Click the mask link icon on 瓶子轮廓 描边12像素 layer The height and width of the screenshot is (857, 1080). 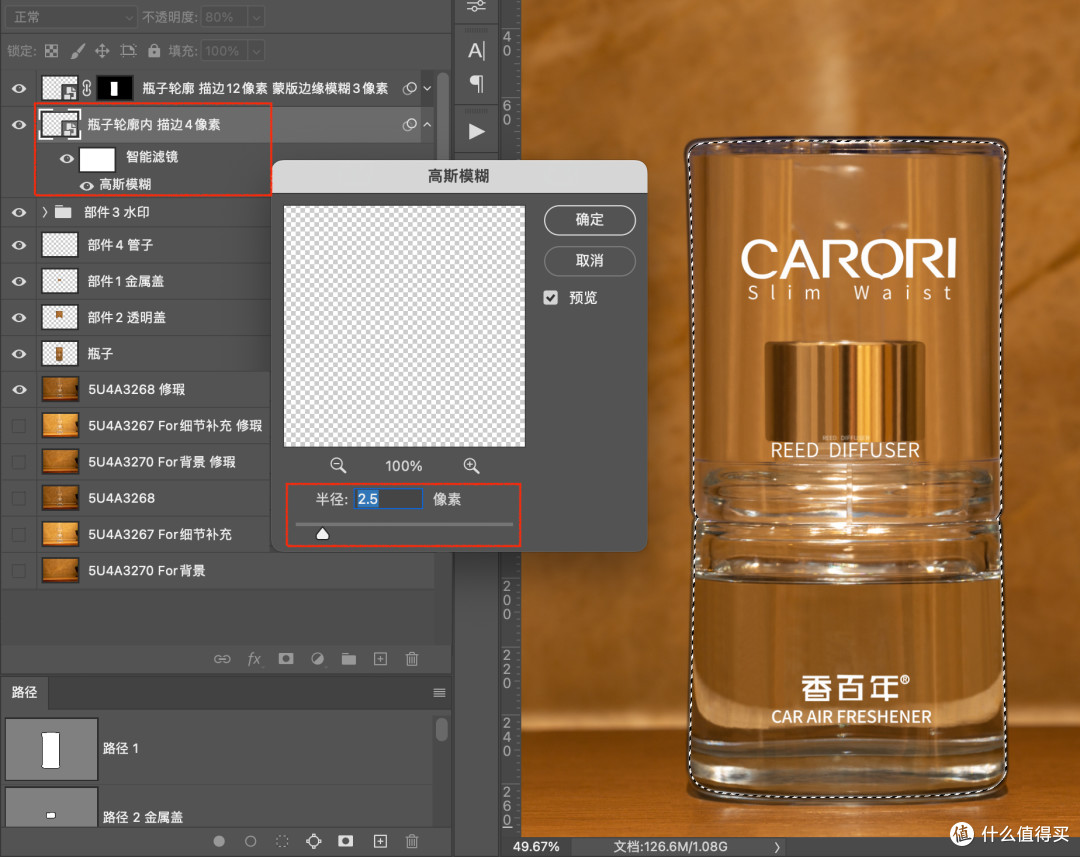(x=87, y=88)
